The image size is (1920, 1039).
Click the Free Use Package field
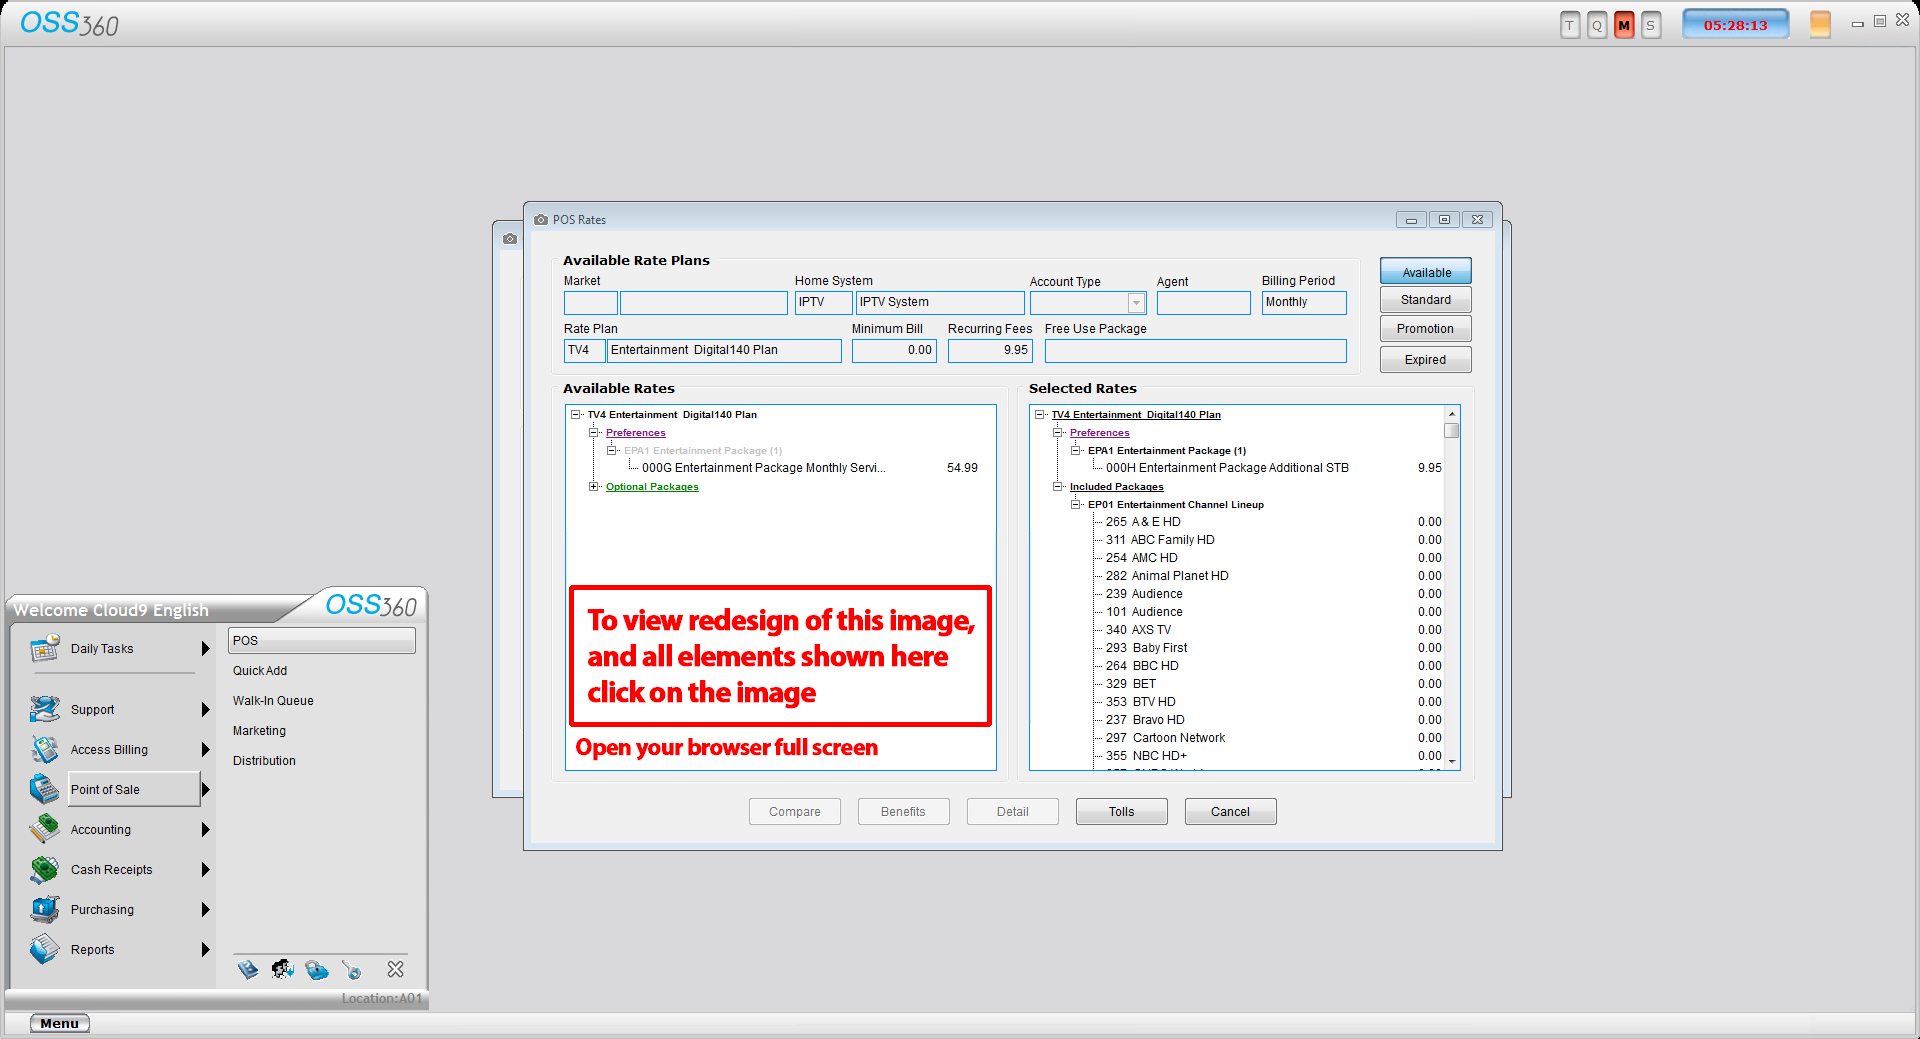[x=1196, y=350]
